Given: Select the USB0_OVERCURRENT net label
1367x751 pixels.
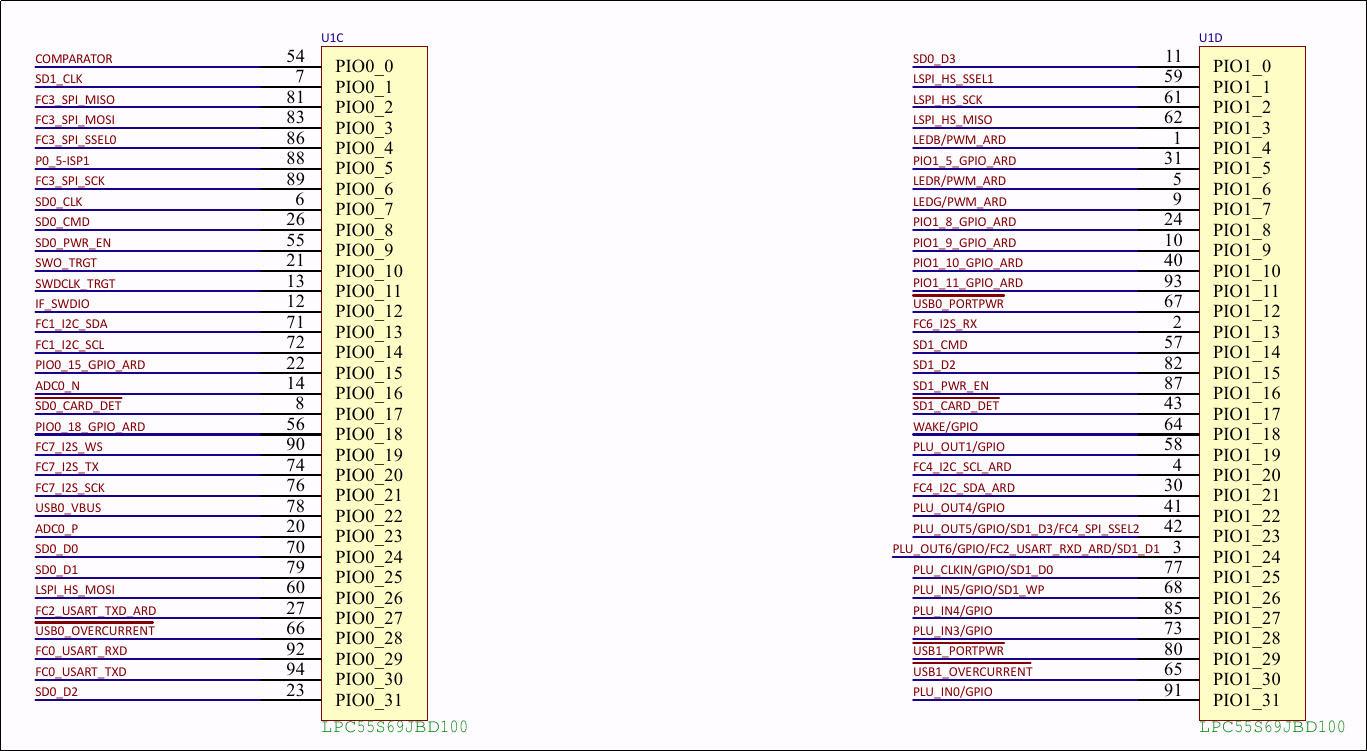Looking at the screenshot, I should [x=95, y=631].
